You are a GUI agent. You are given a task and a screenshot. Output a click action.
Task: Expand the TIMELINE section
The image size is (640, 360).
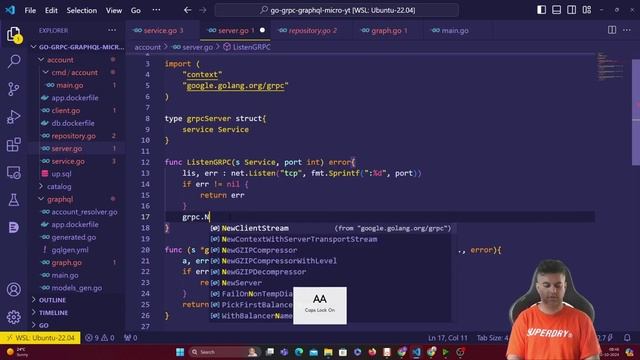(78, 313)
